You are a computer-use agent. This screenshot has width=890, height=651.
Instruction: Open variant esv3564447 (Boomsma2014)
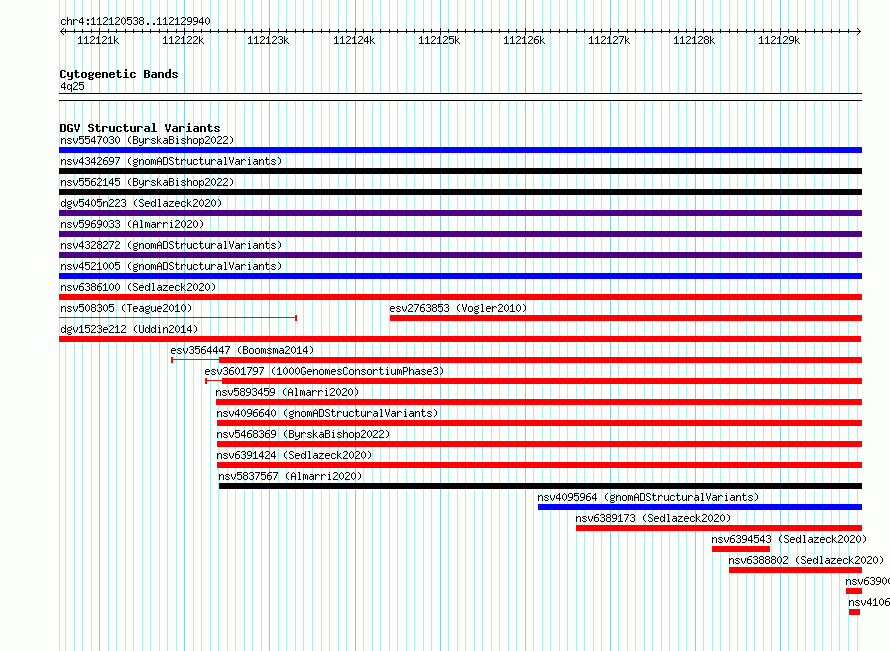[242, 350]
